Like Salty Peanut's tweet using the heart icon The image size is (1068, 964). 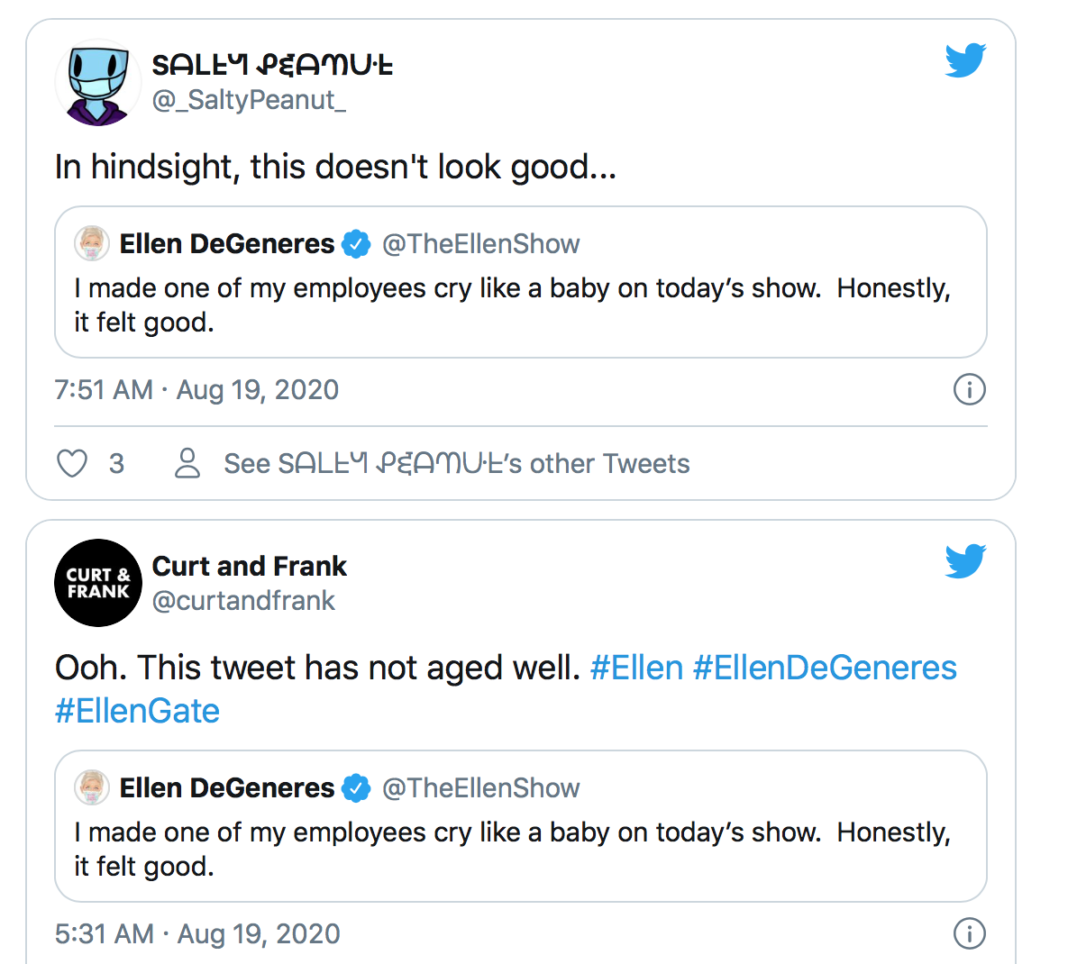coord(71,463)
